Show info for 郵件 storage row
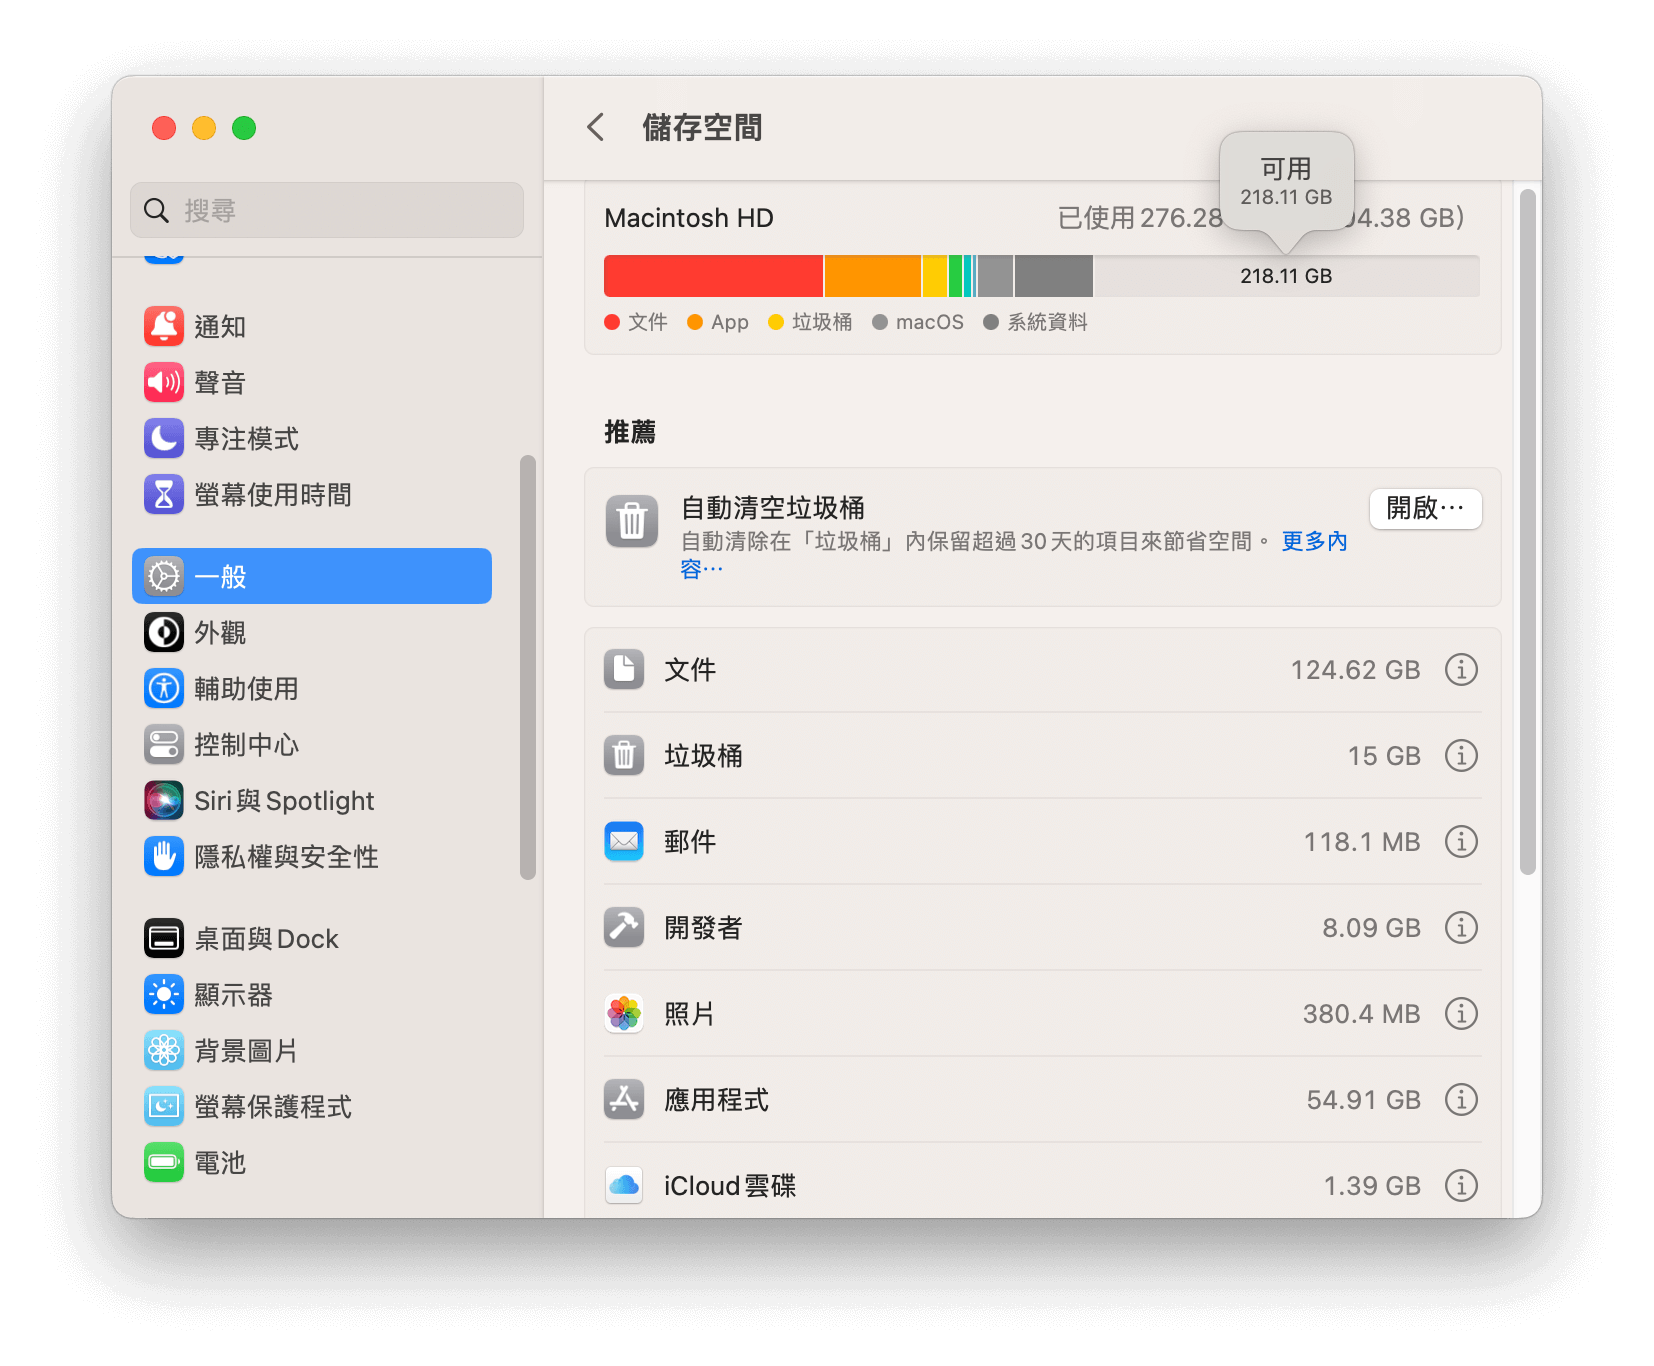The image size is (1654, 1366). tap(1461, 841)
